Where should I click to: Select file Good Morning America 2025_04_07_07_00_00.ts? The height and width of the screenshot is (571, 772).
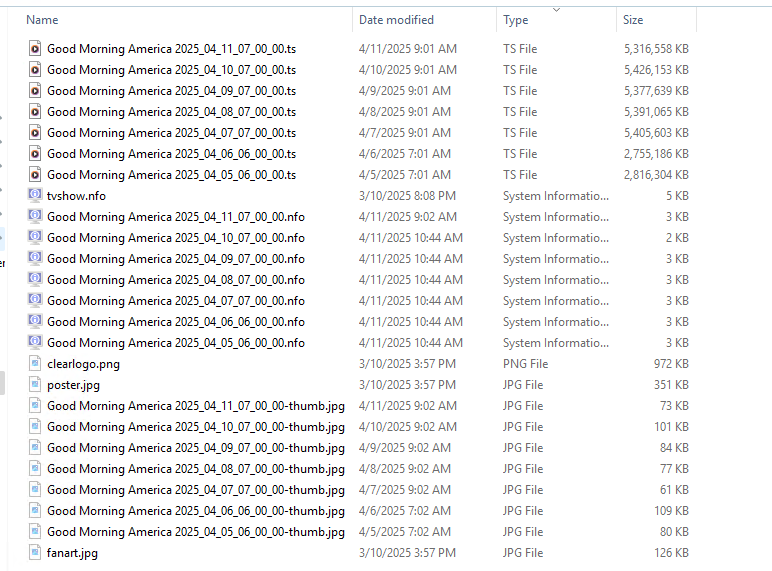point(171,133)
